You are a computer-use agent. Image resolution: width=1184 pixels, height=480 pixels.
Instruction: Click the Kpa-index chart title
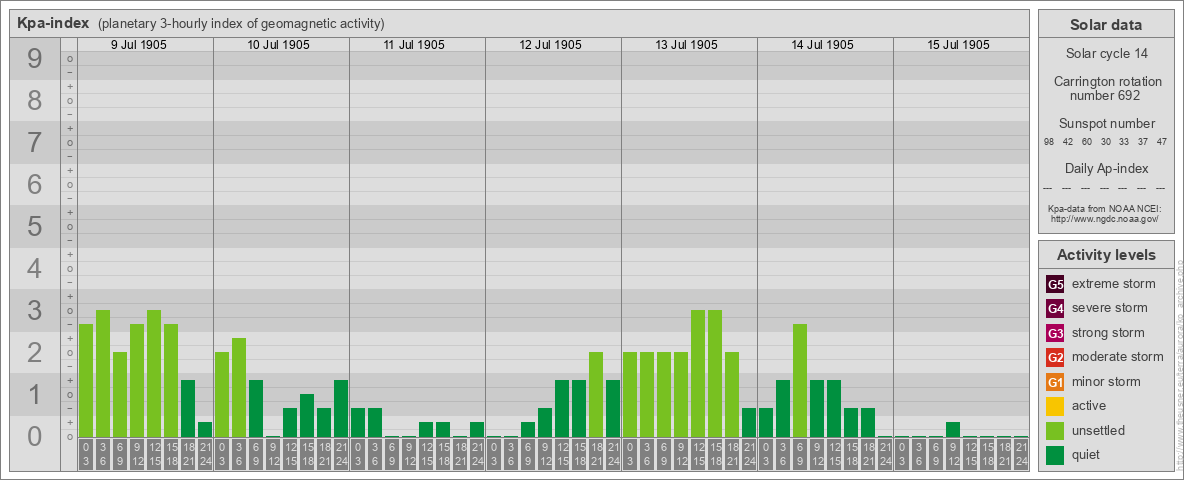(x=54, y=23)
